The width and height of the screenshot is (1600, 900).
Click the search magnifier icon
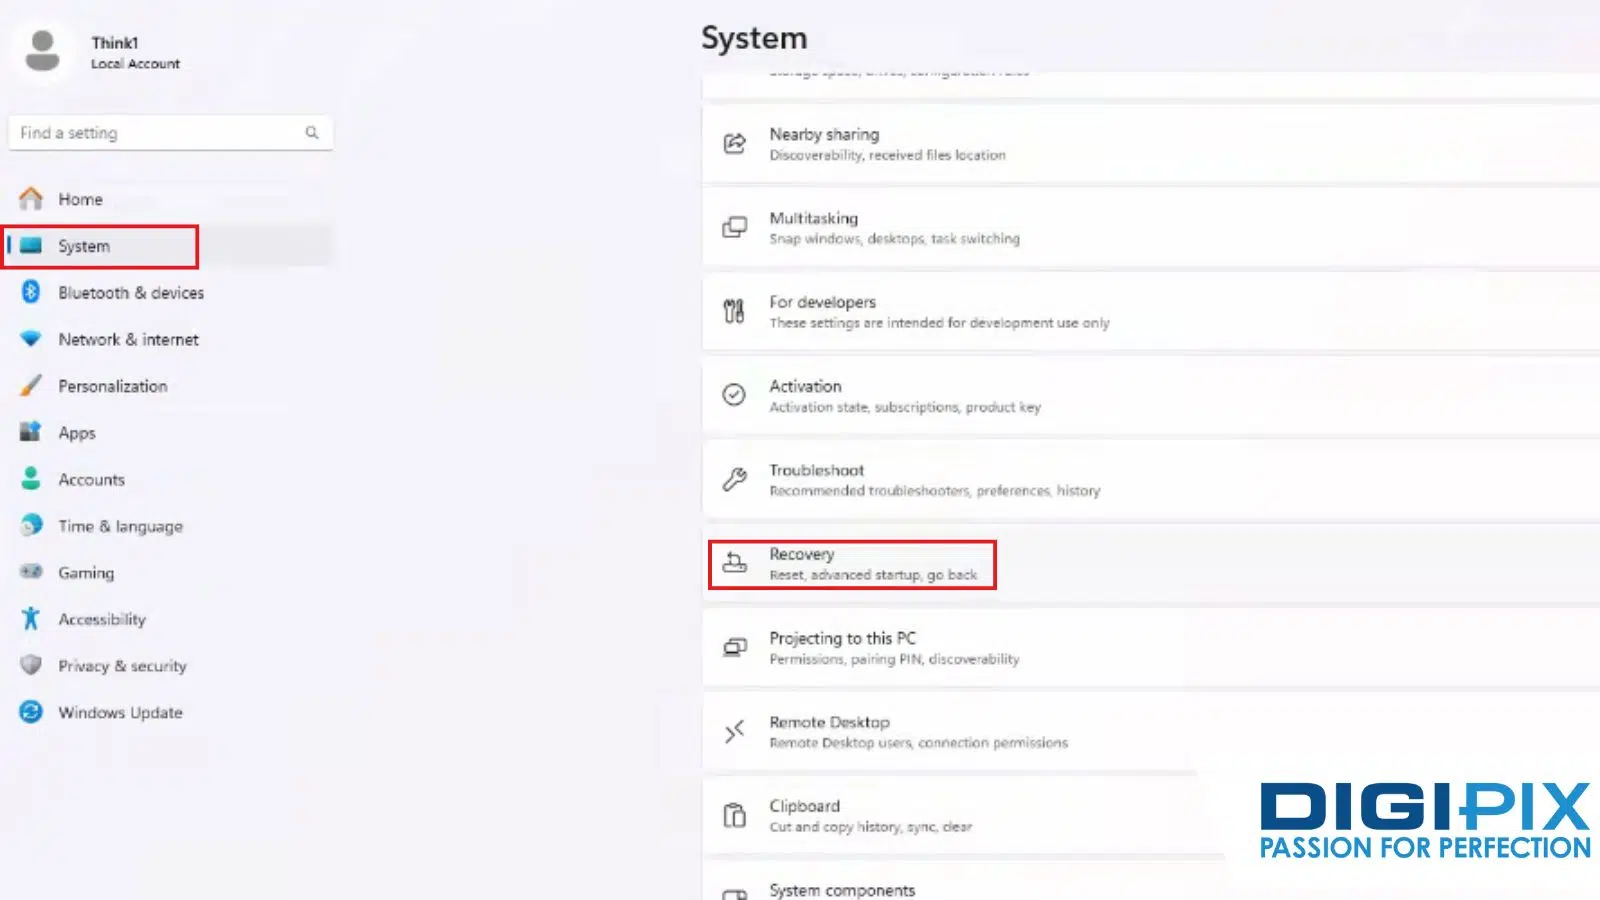[x=312, y=133]
